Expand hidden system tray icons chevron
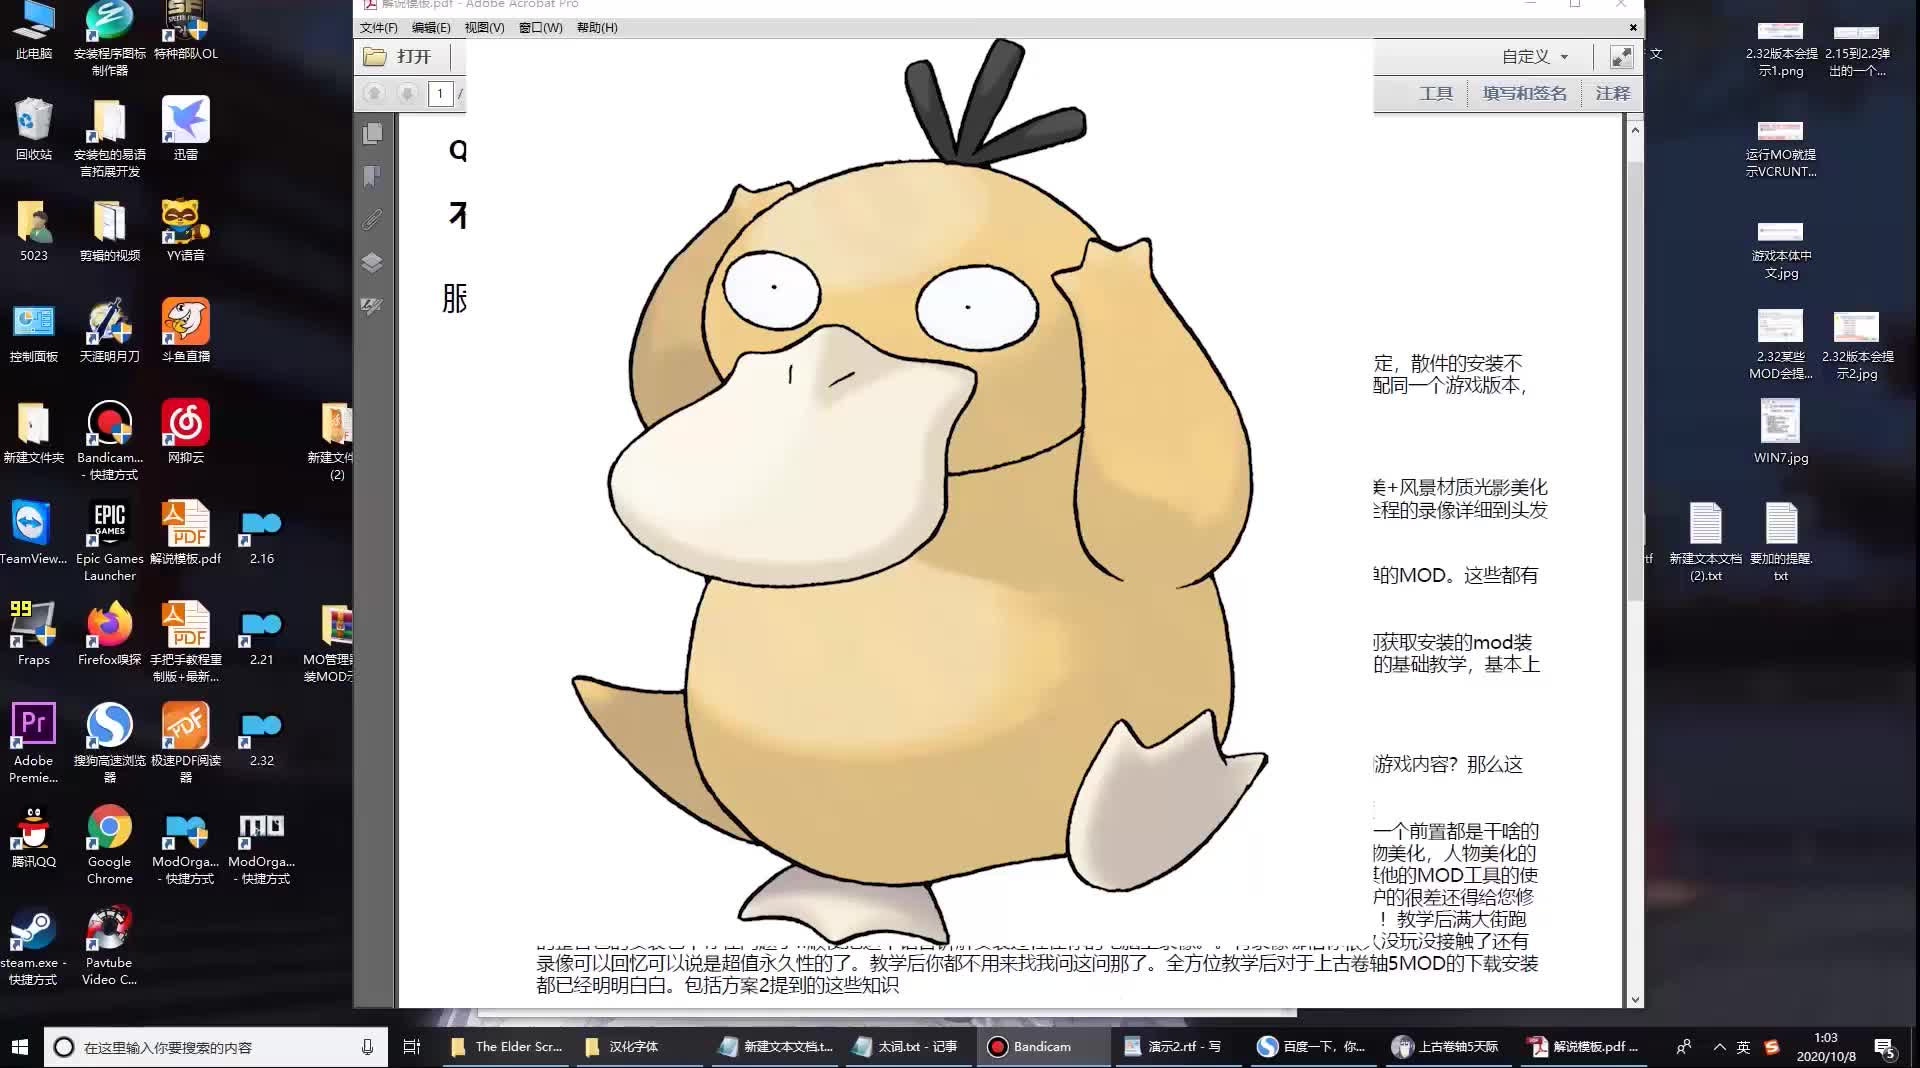The height and width of the screenshot is (1068, 1920). [x=1719, y=1047]
